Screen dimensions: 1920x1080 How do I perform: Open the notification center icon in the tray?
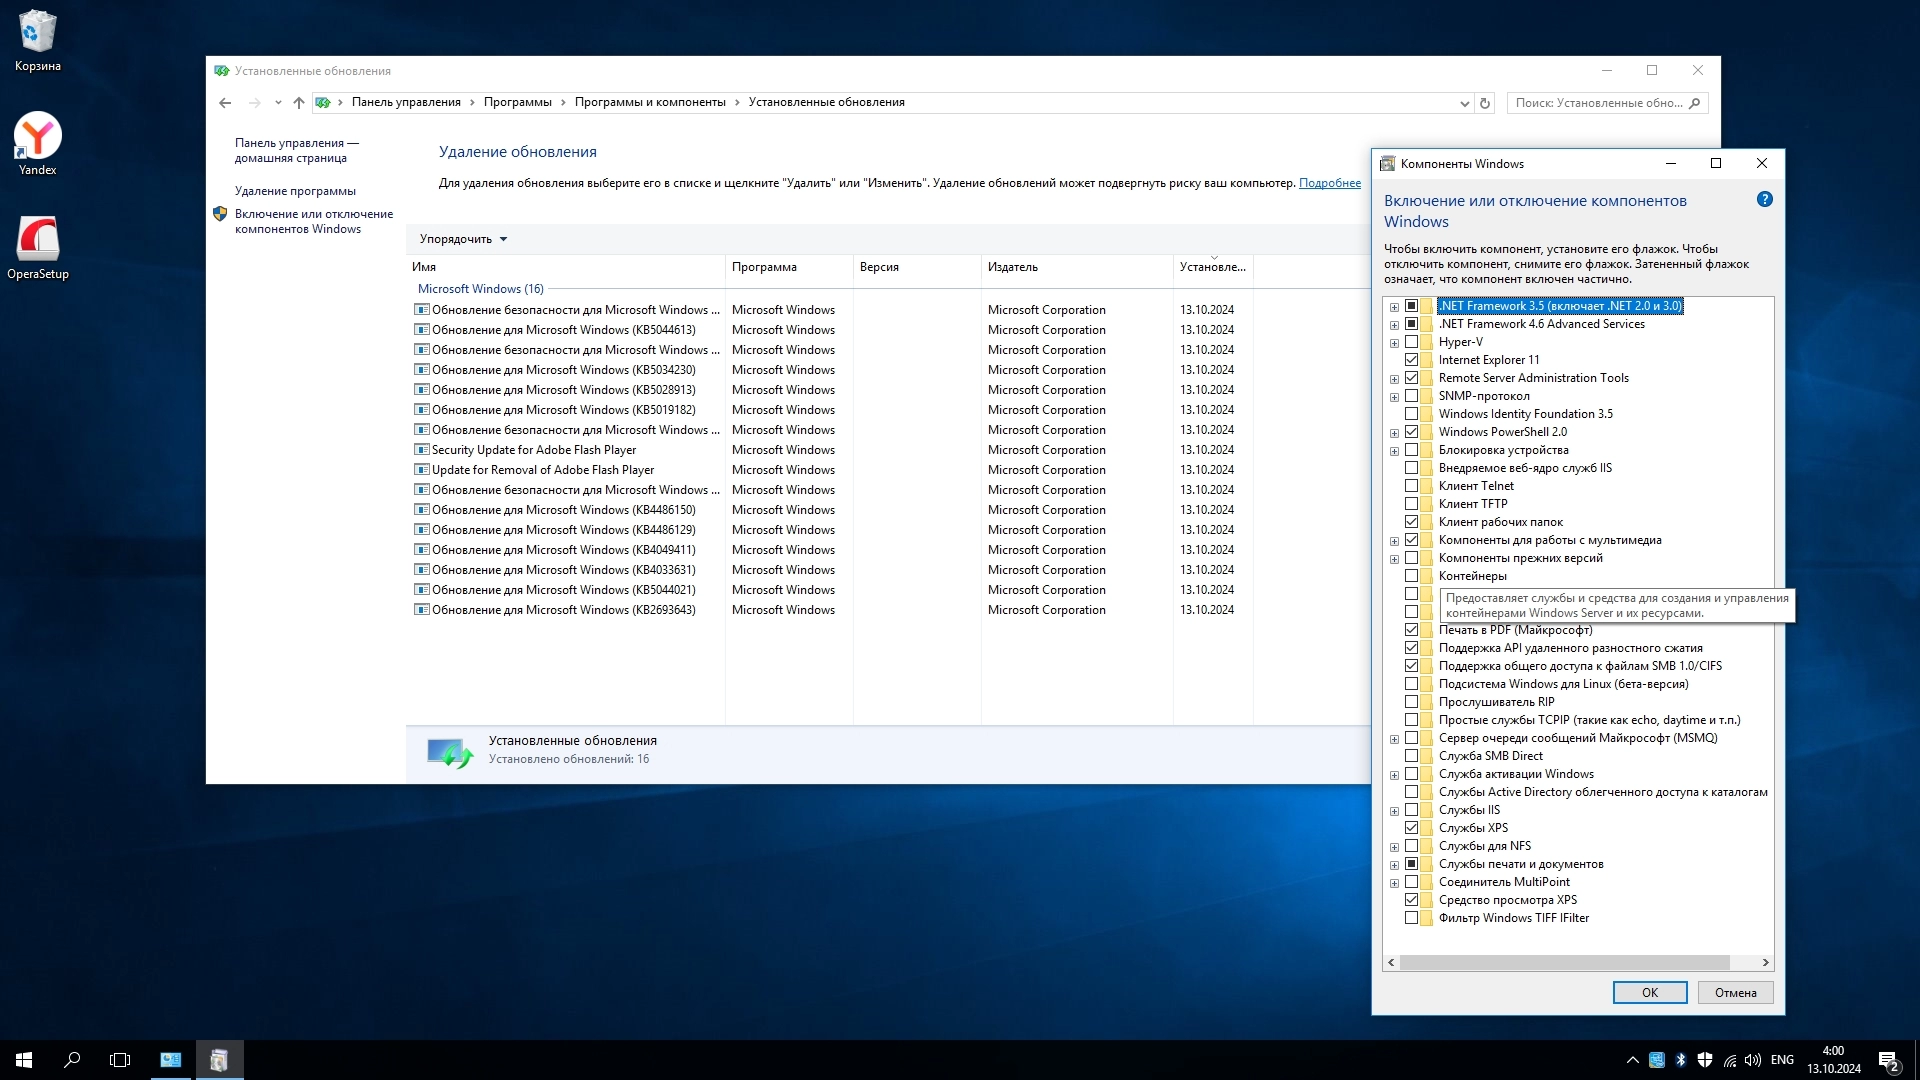[x=1888, y=1060]
